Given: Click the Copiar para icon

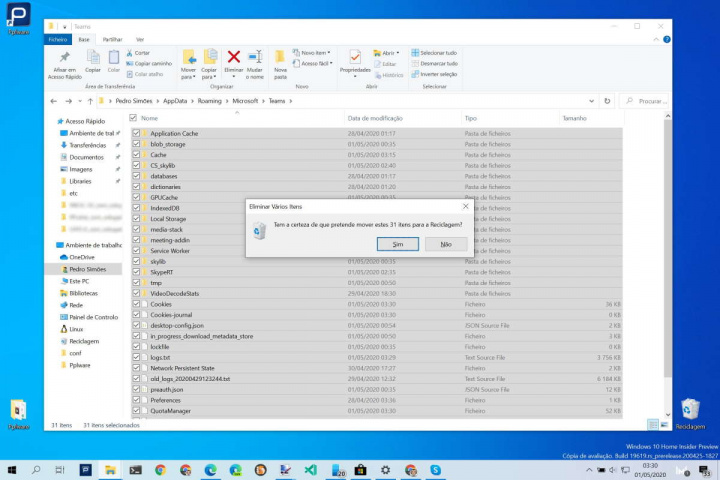Looking at the screenshot, I should pos(210,58).
